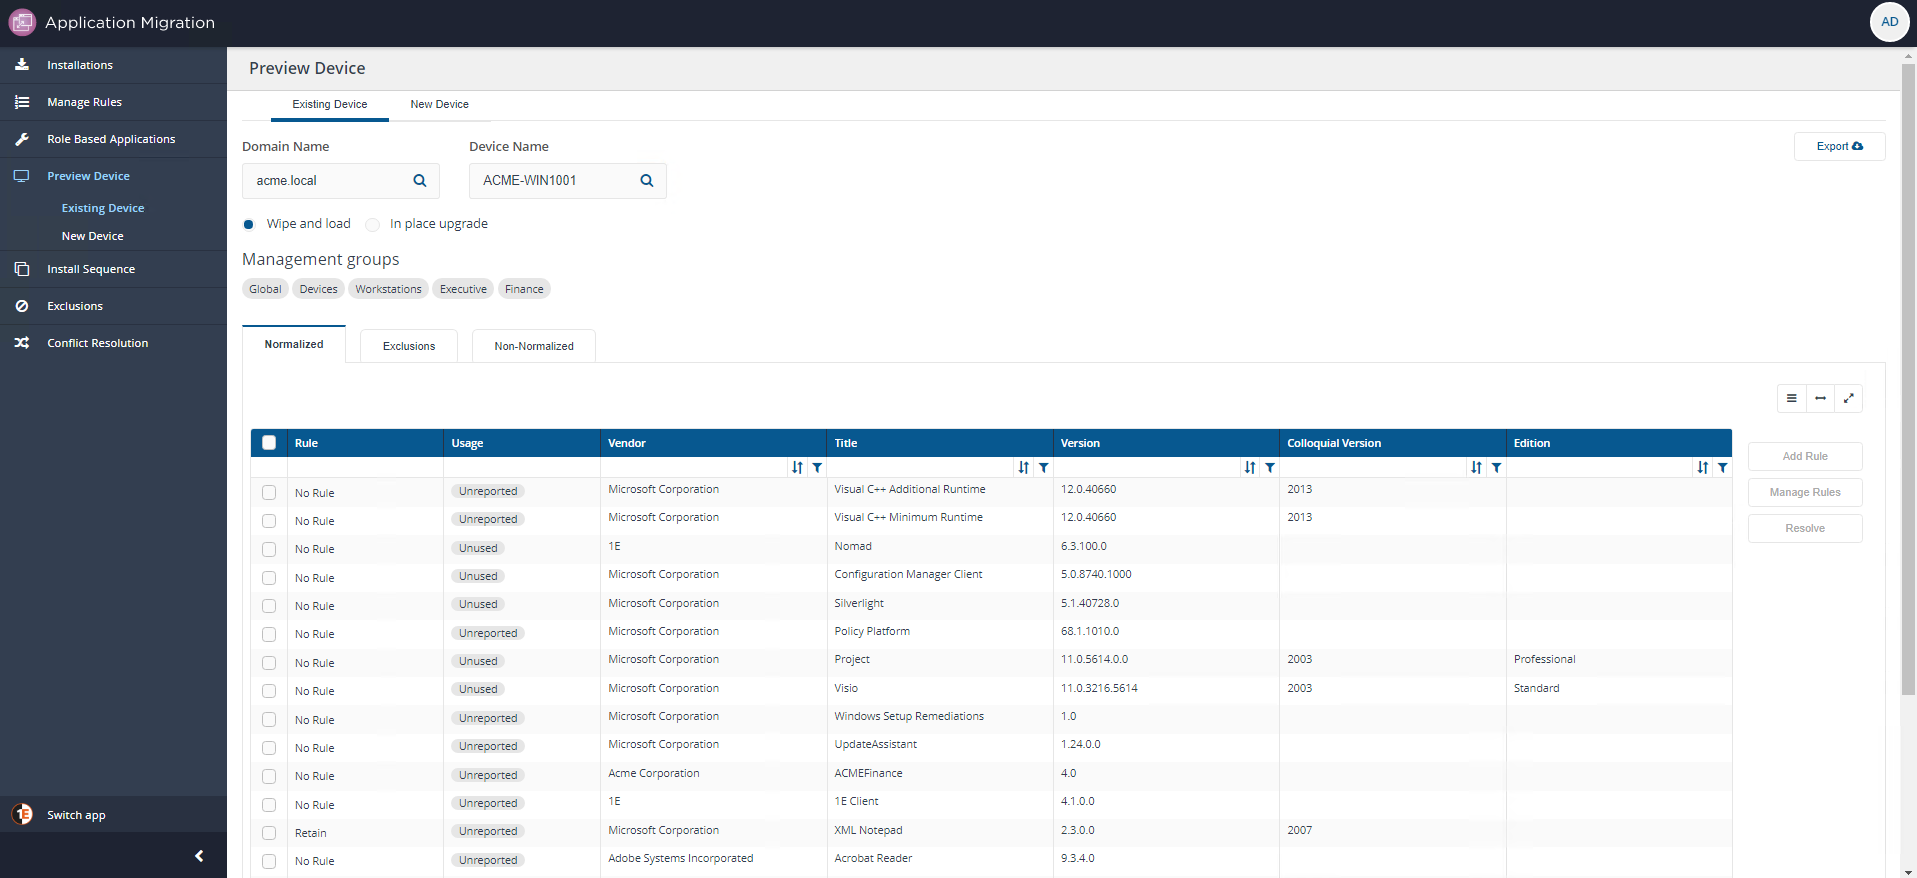Switch to the Existing Device tab
This screenshot has width=1917, height=878.
pyautogui.click(x=330, y=104)
